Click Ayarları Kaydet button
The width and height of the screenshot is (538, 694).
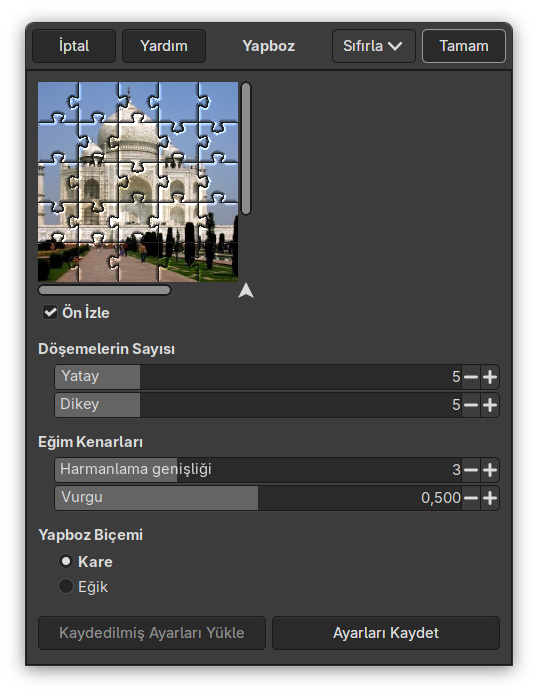(386, 633)
